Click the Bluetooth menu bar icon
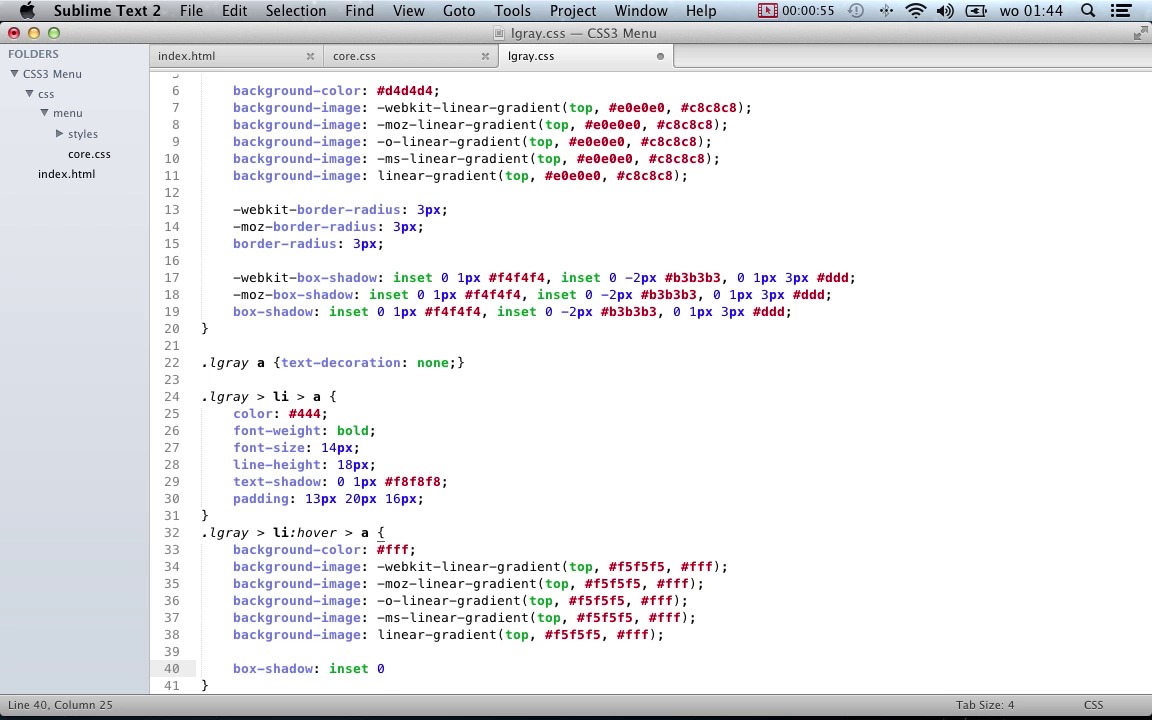The image size is (1152, 720). click(886, 10)
